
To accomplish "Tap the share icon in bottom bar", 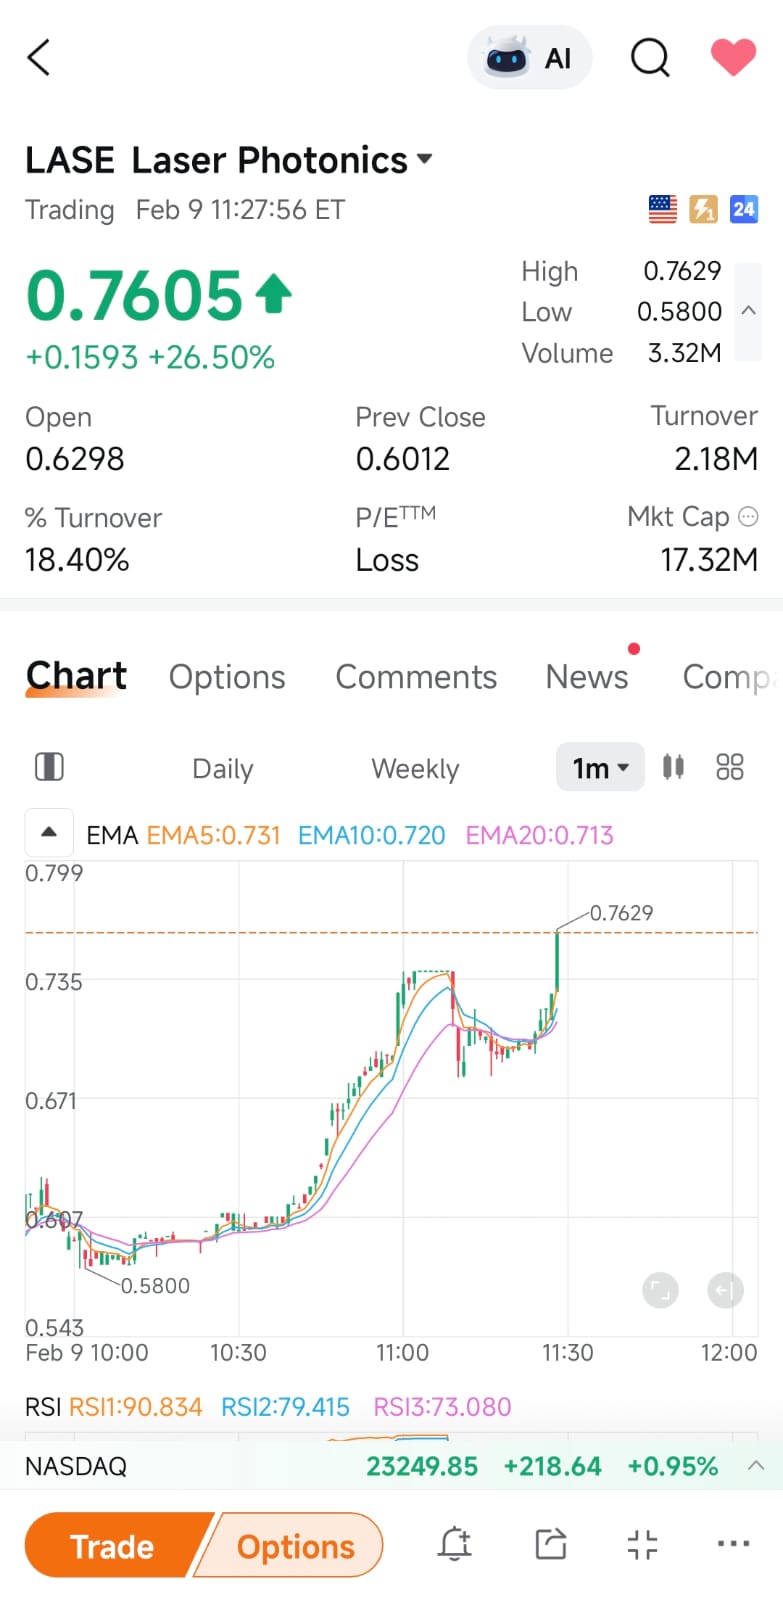I will click(550, 1544).
